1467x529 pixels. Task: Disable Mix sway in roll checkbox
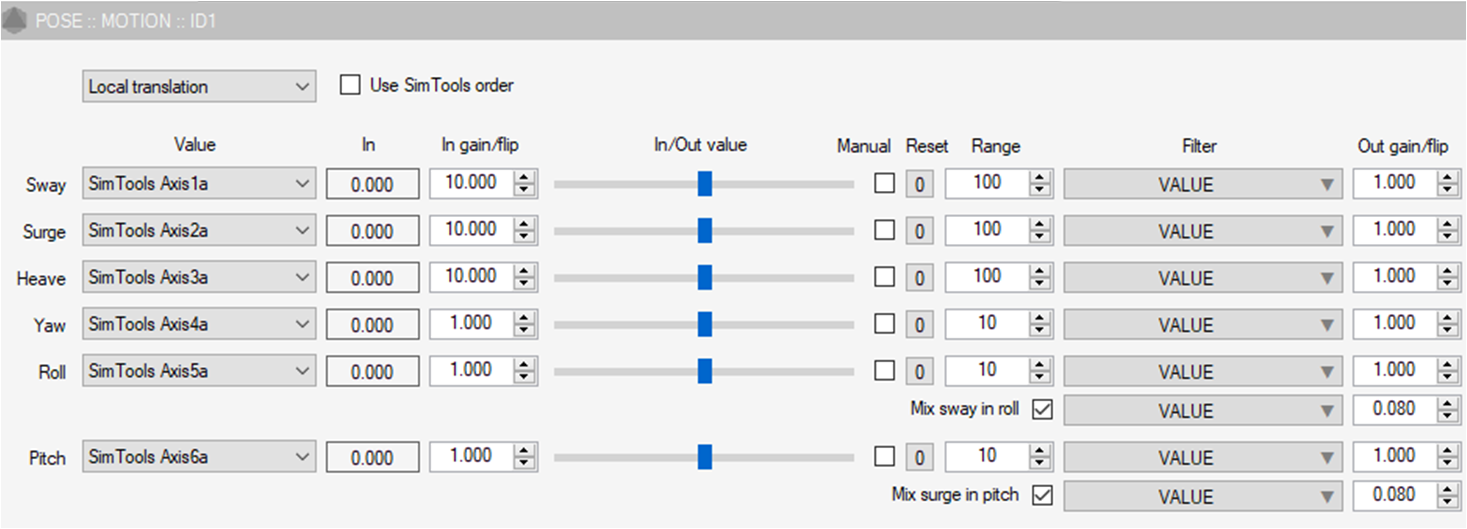click(1042, 409)
